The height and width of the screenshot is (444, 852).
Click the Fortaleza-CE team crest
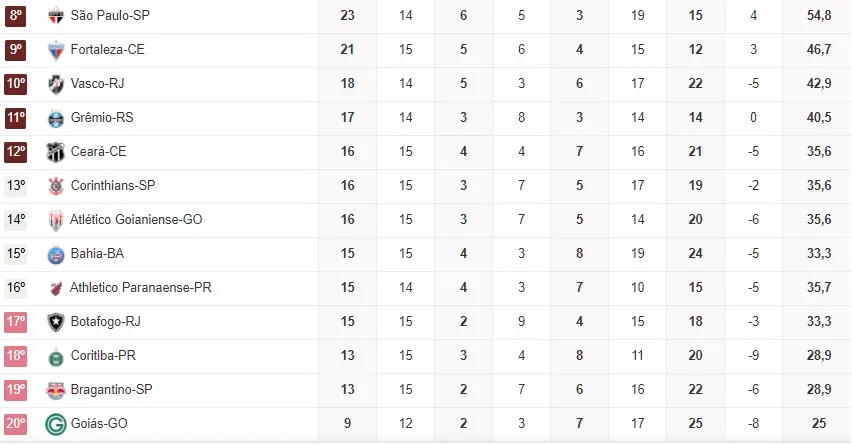click(56, 50)
